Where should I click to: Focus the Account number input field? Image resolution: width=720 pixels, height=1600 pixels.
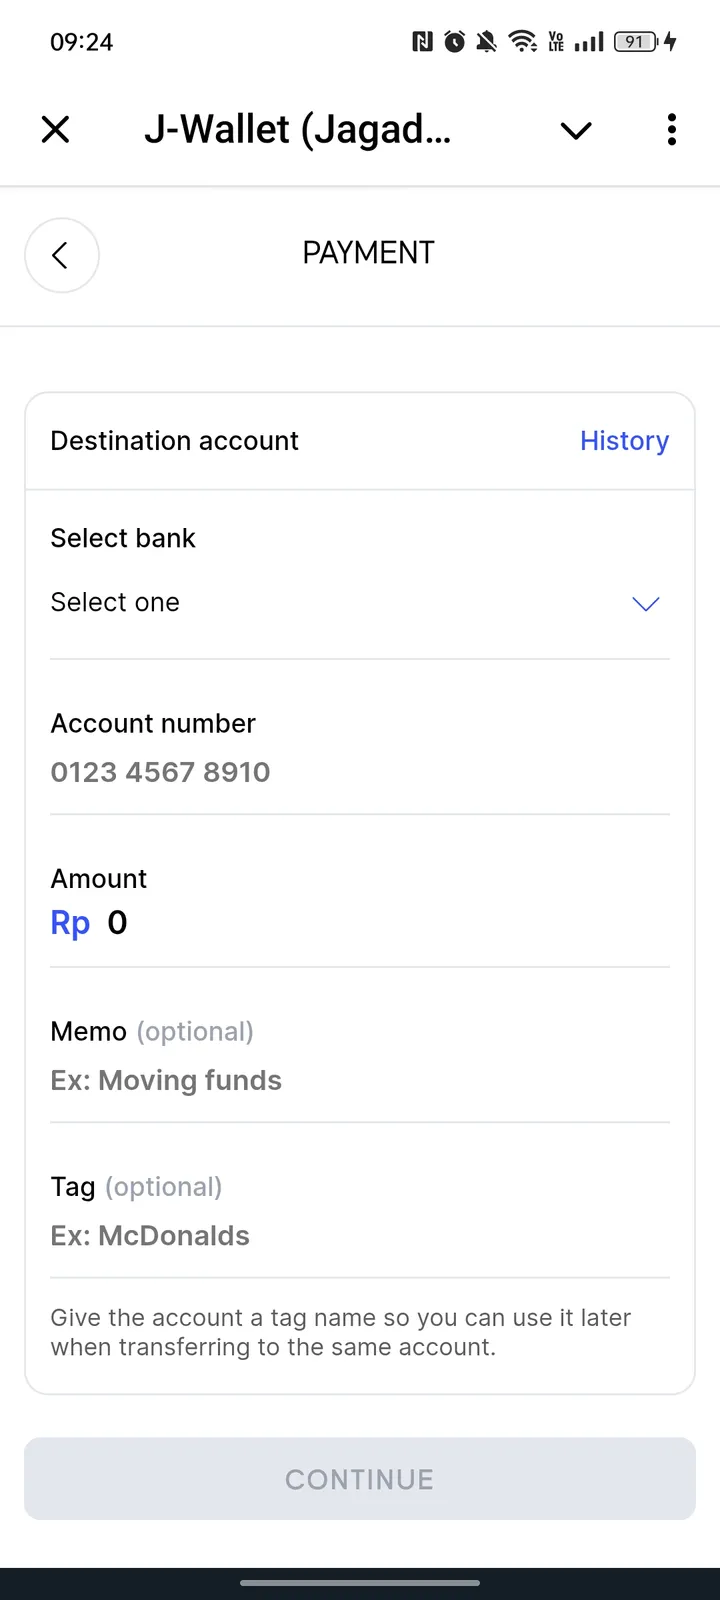point(358,772)
